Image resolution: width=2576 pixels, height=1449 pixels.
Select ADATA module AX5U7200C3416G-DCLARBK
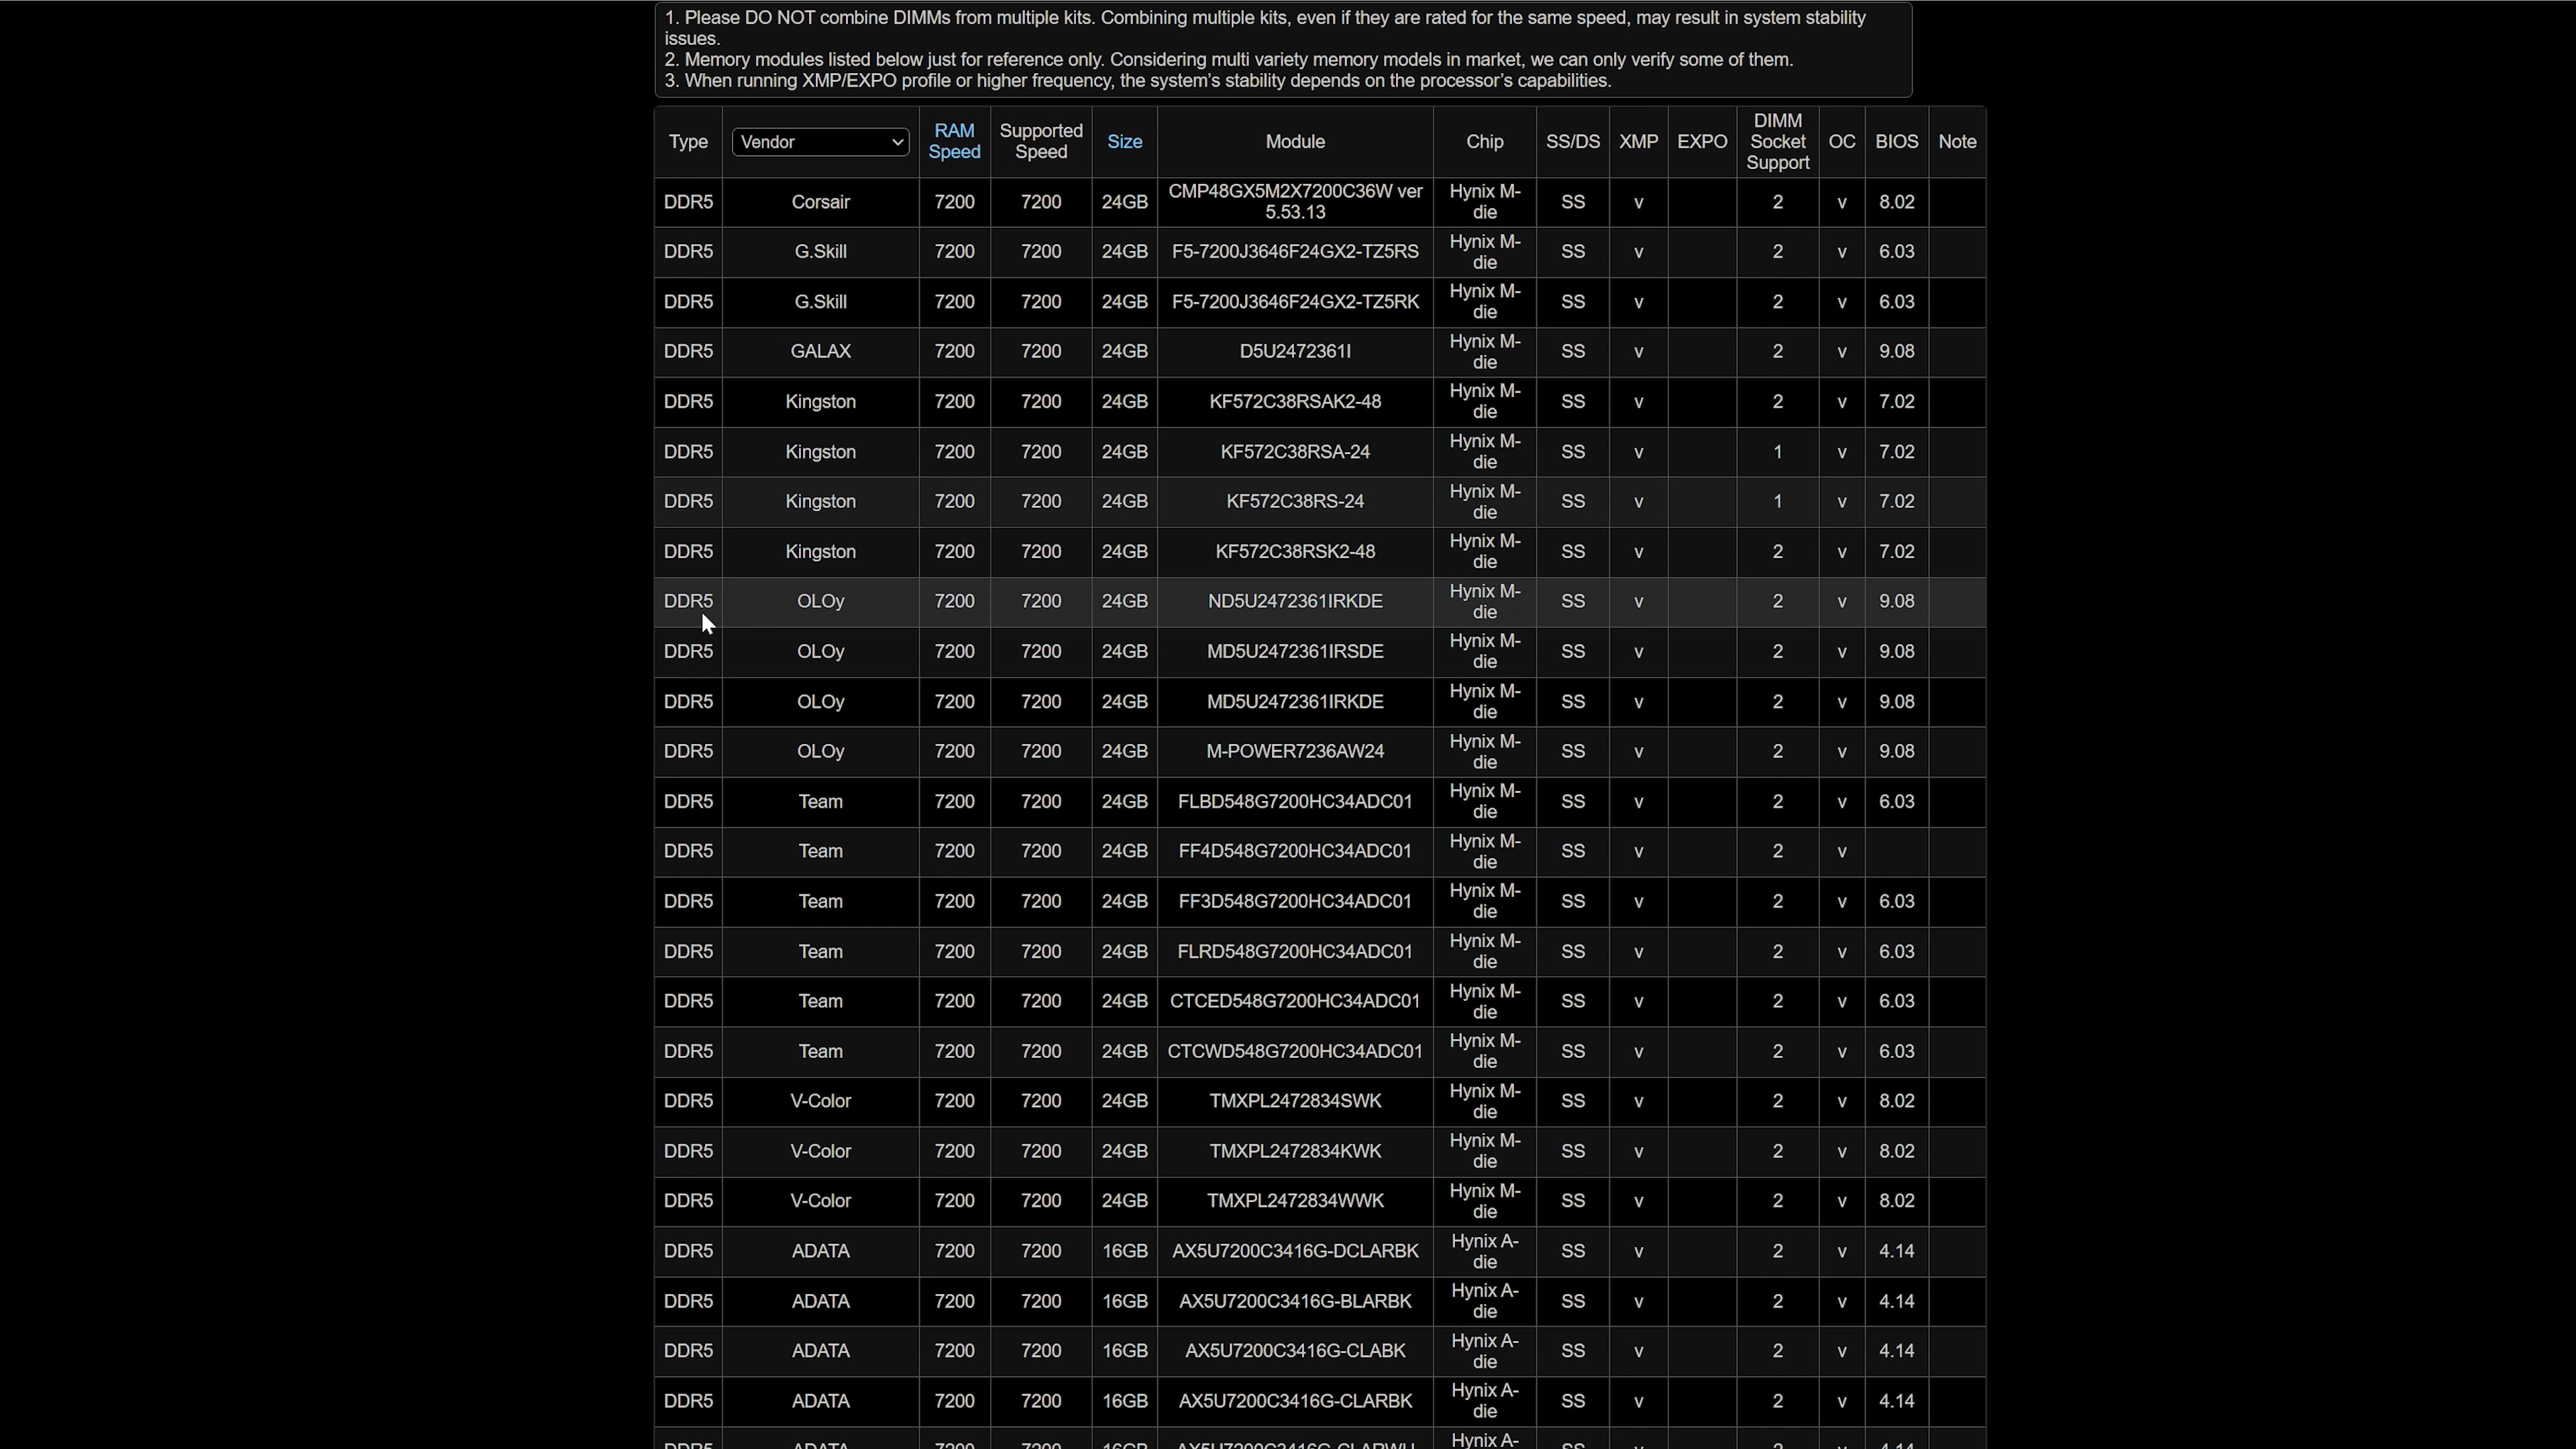click(1295, 1252)
